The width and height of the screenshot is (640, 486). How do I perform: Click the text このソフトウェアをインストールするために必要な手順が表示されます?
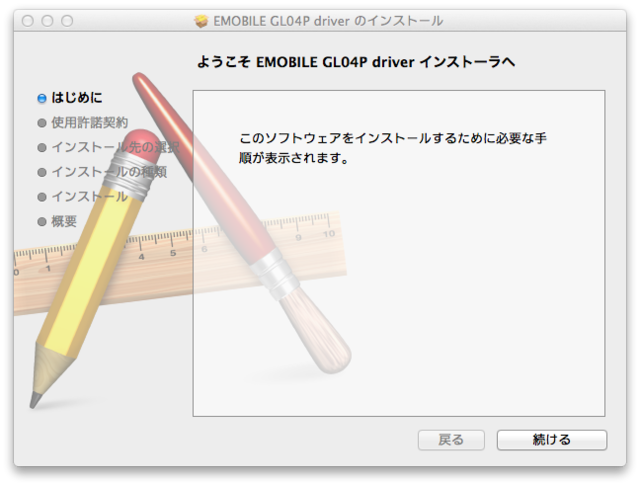393,148
